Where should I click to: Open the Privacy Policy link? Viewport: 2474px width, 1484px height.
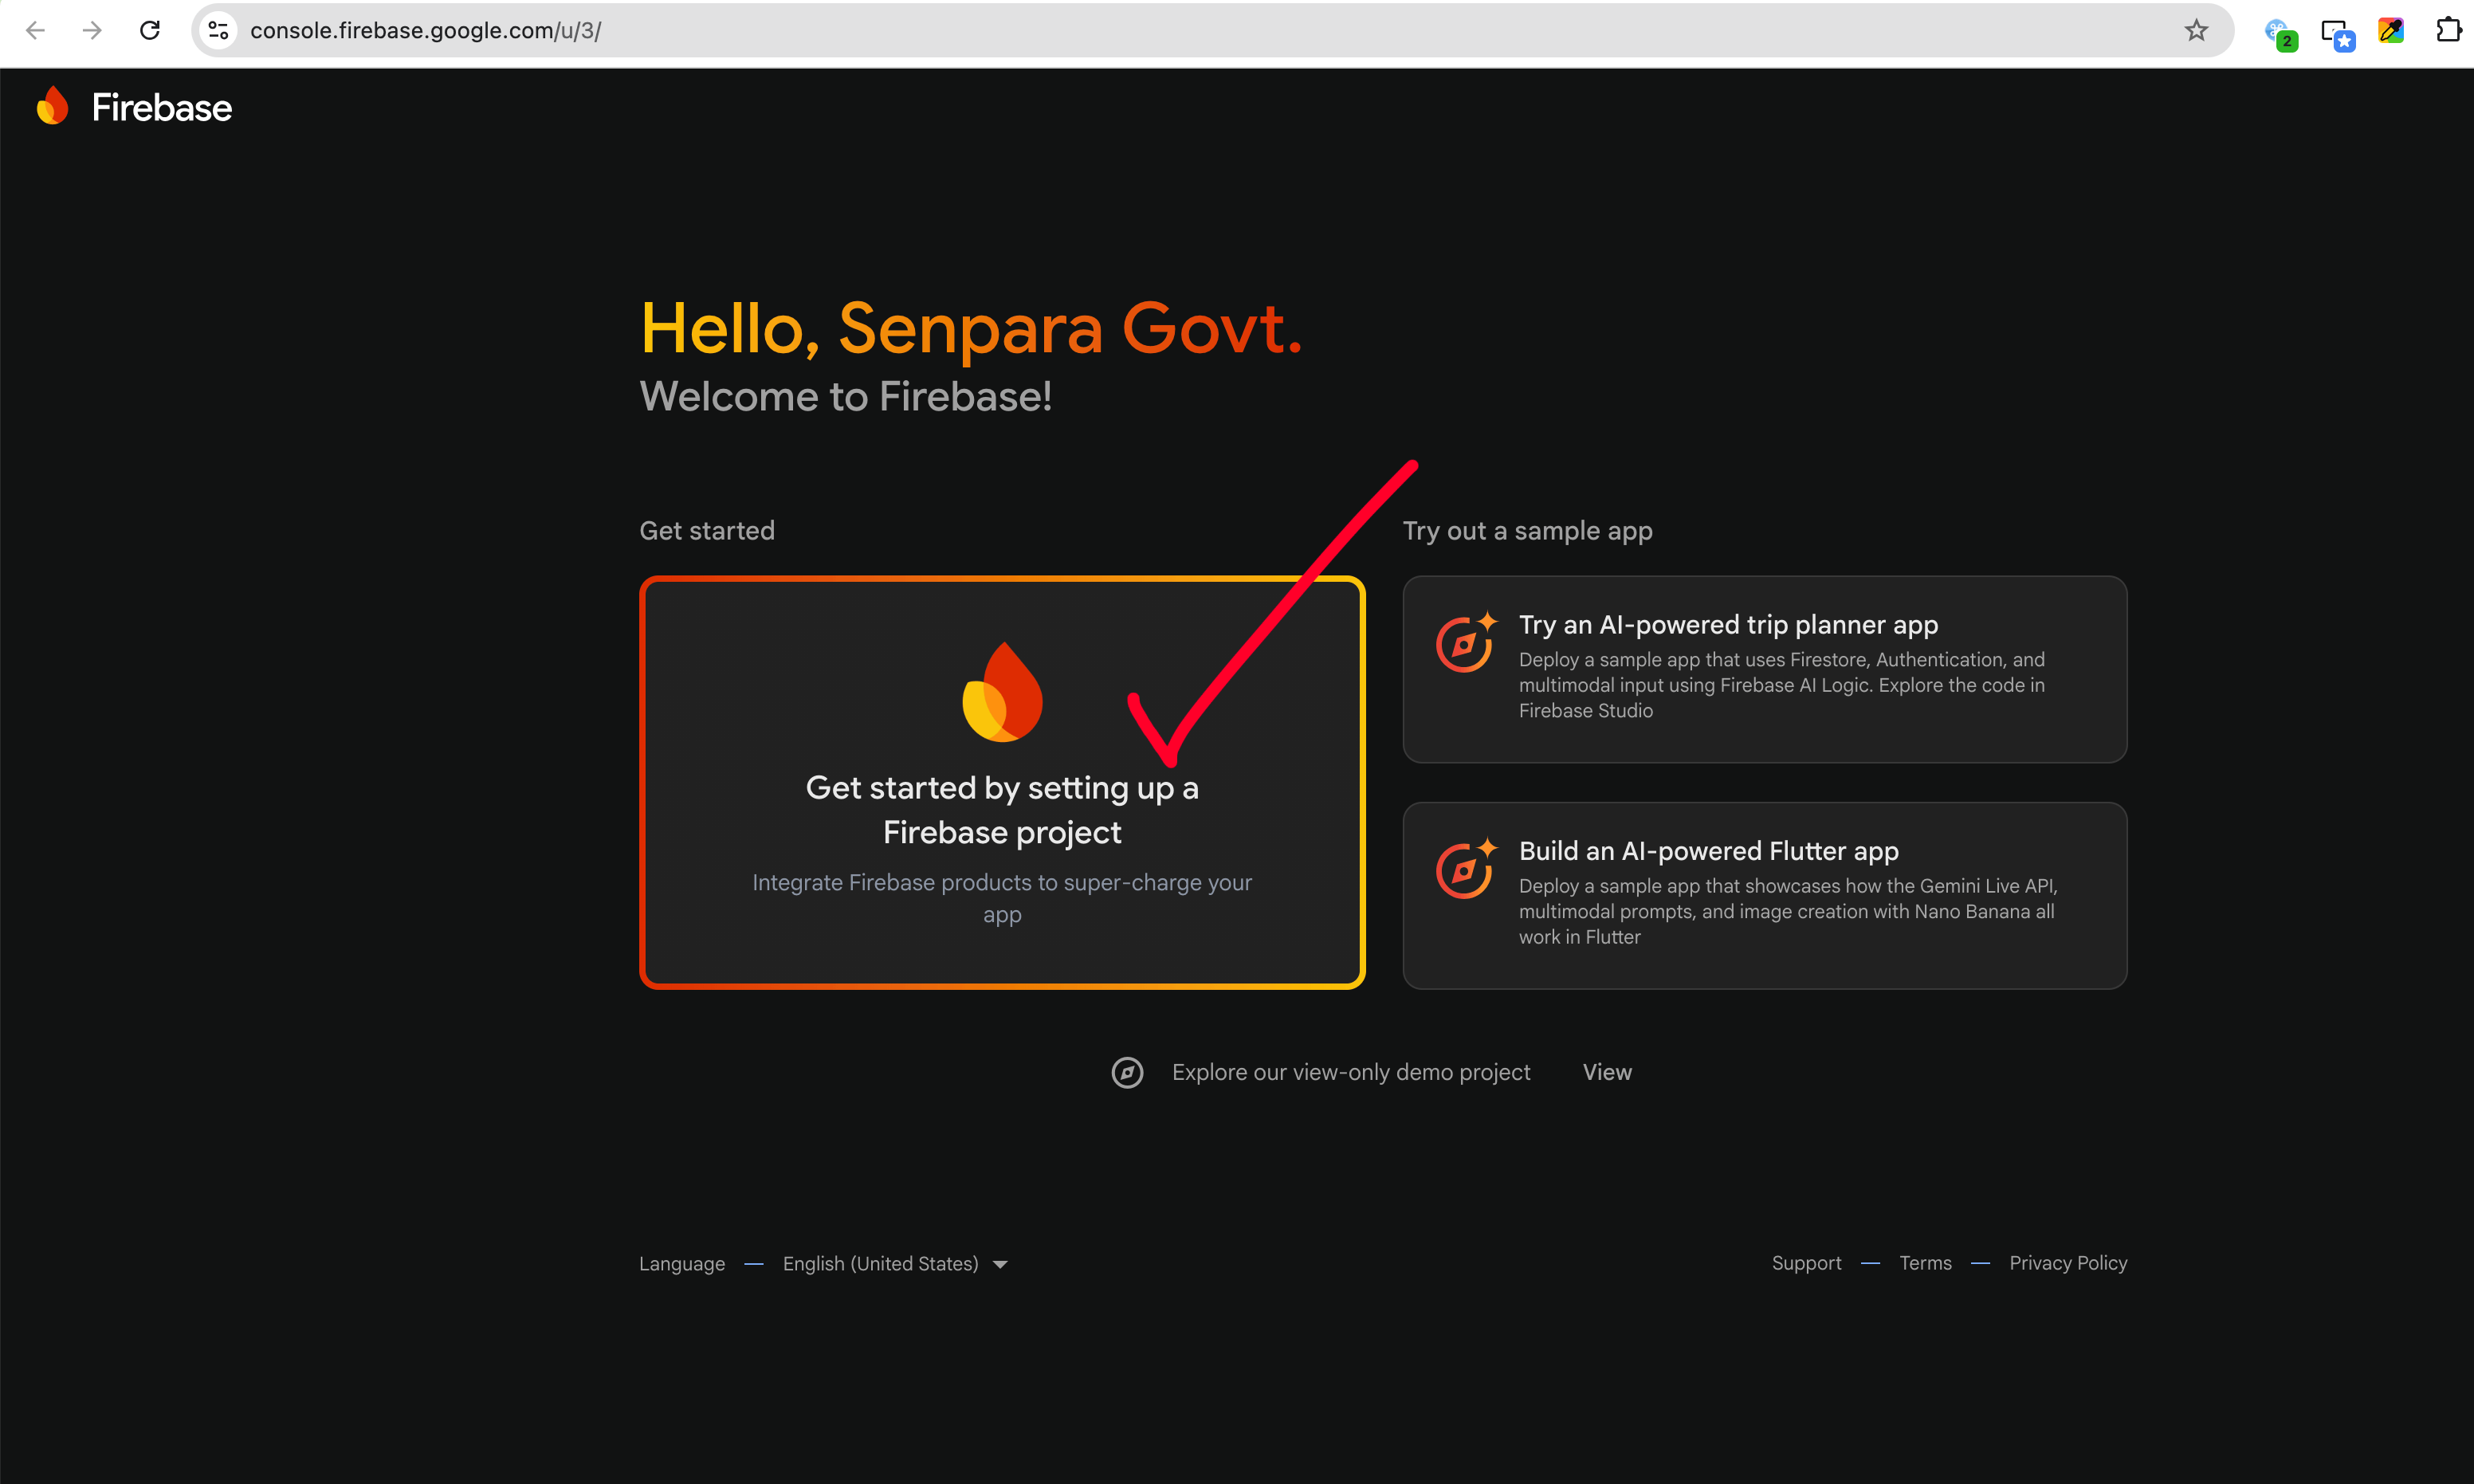(2068, 1263)
